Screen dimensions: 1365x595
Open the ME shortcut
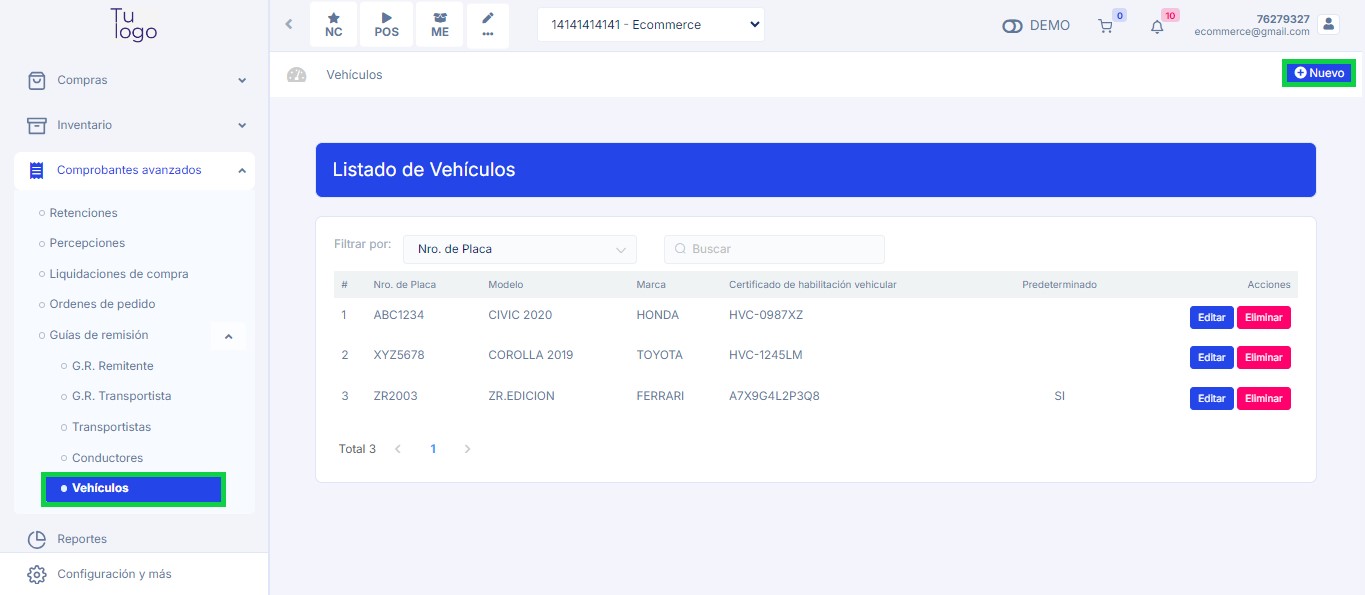(440, 25)
